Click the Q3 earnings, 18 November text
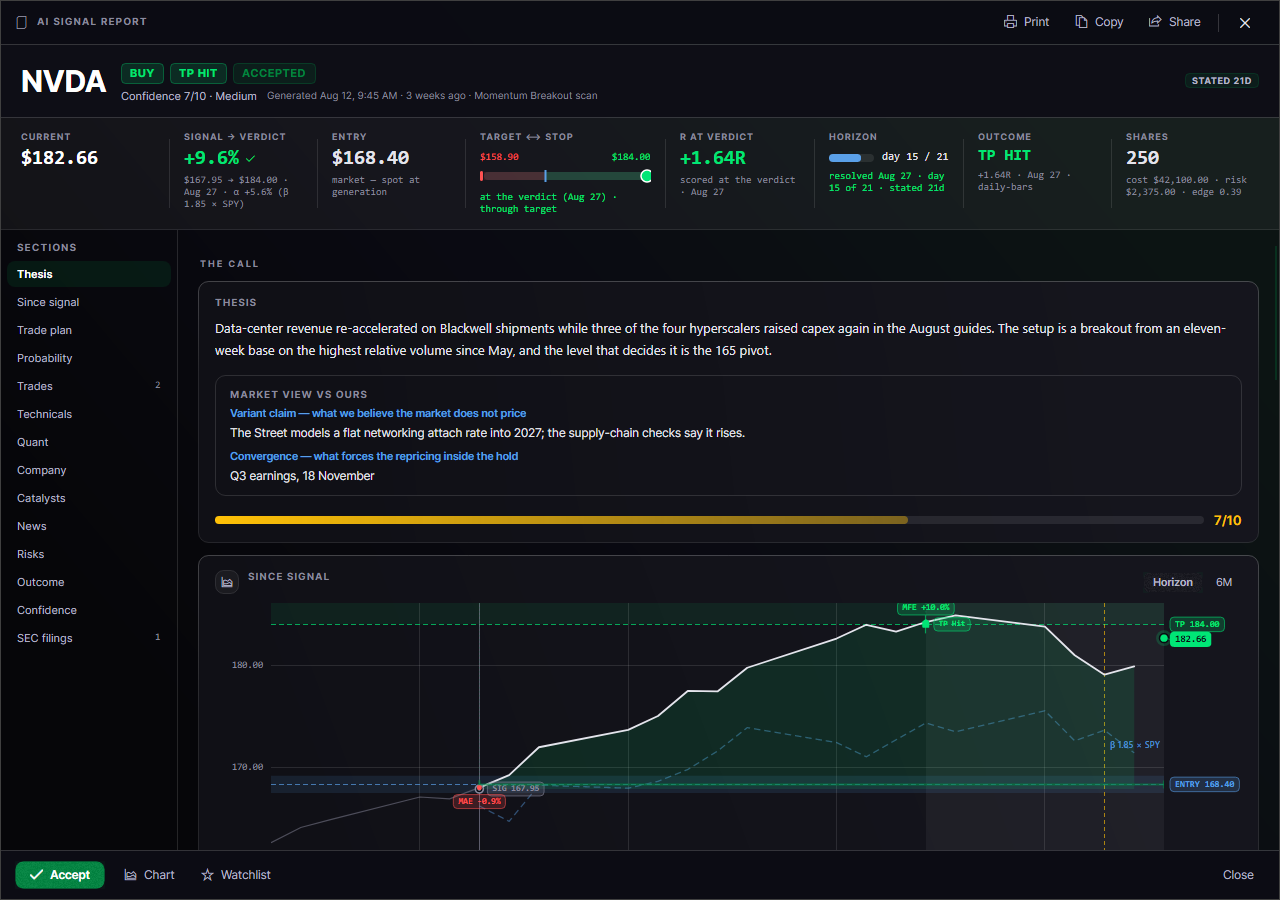The height and width of the screenshot is (900, 1280). point(302,476)
